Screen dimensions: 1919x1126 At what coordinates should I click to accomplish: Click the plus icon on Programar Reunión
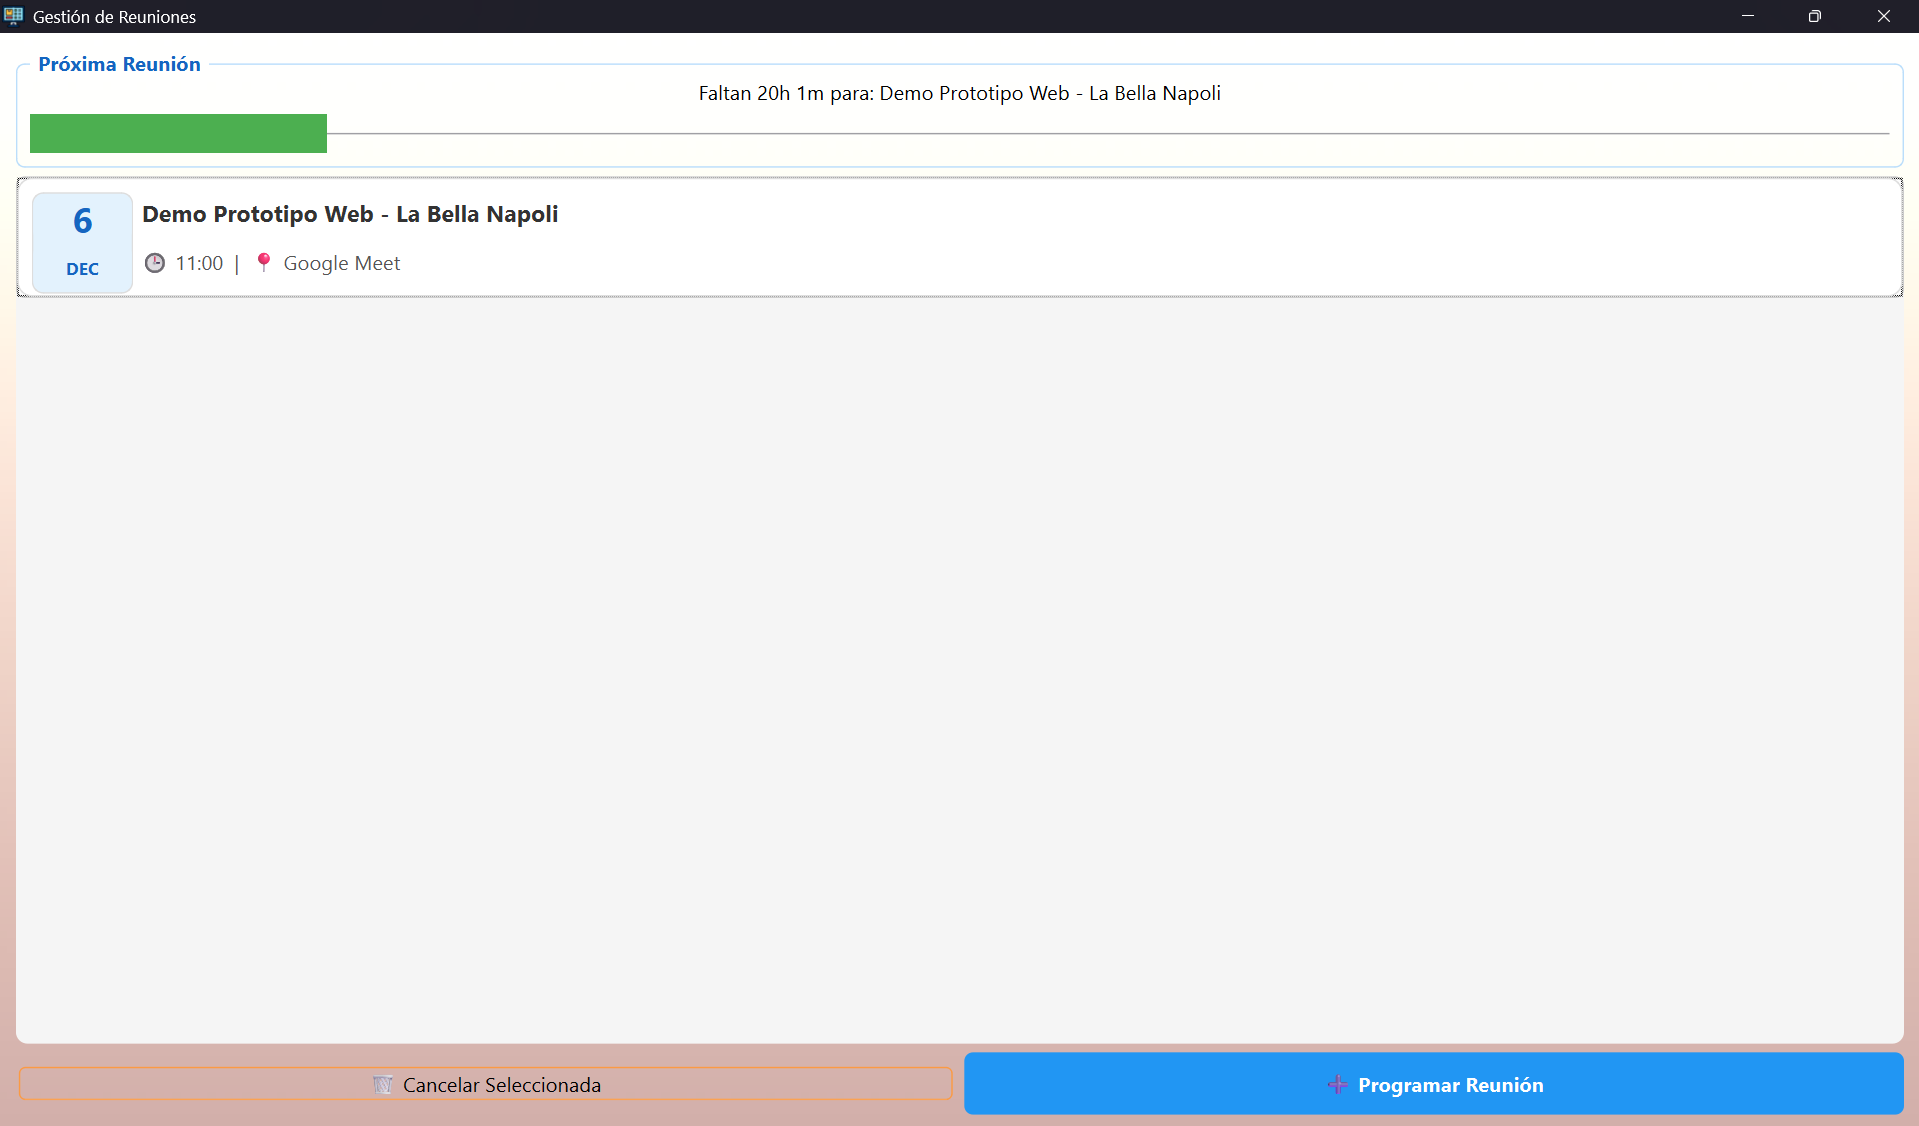click(1337, 1085)
